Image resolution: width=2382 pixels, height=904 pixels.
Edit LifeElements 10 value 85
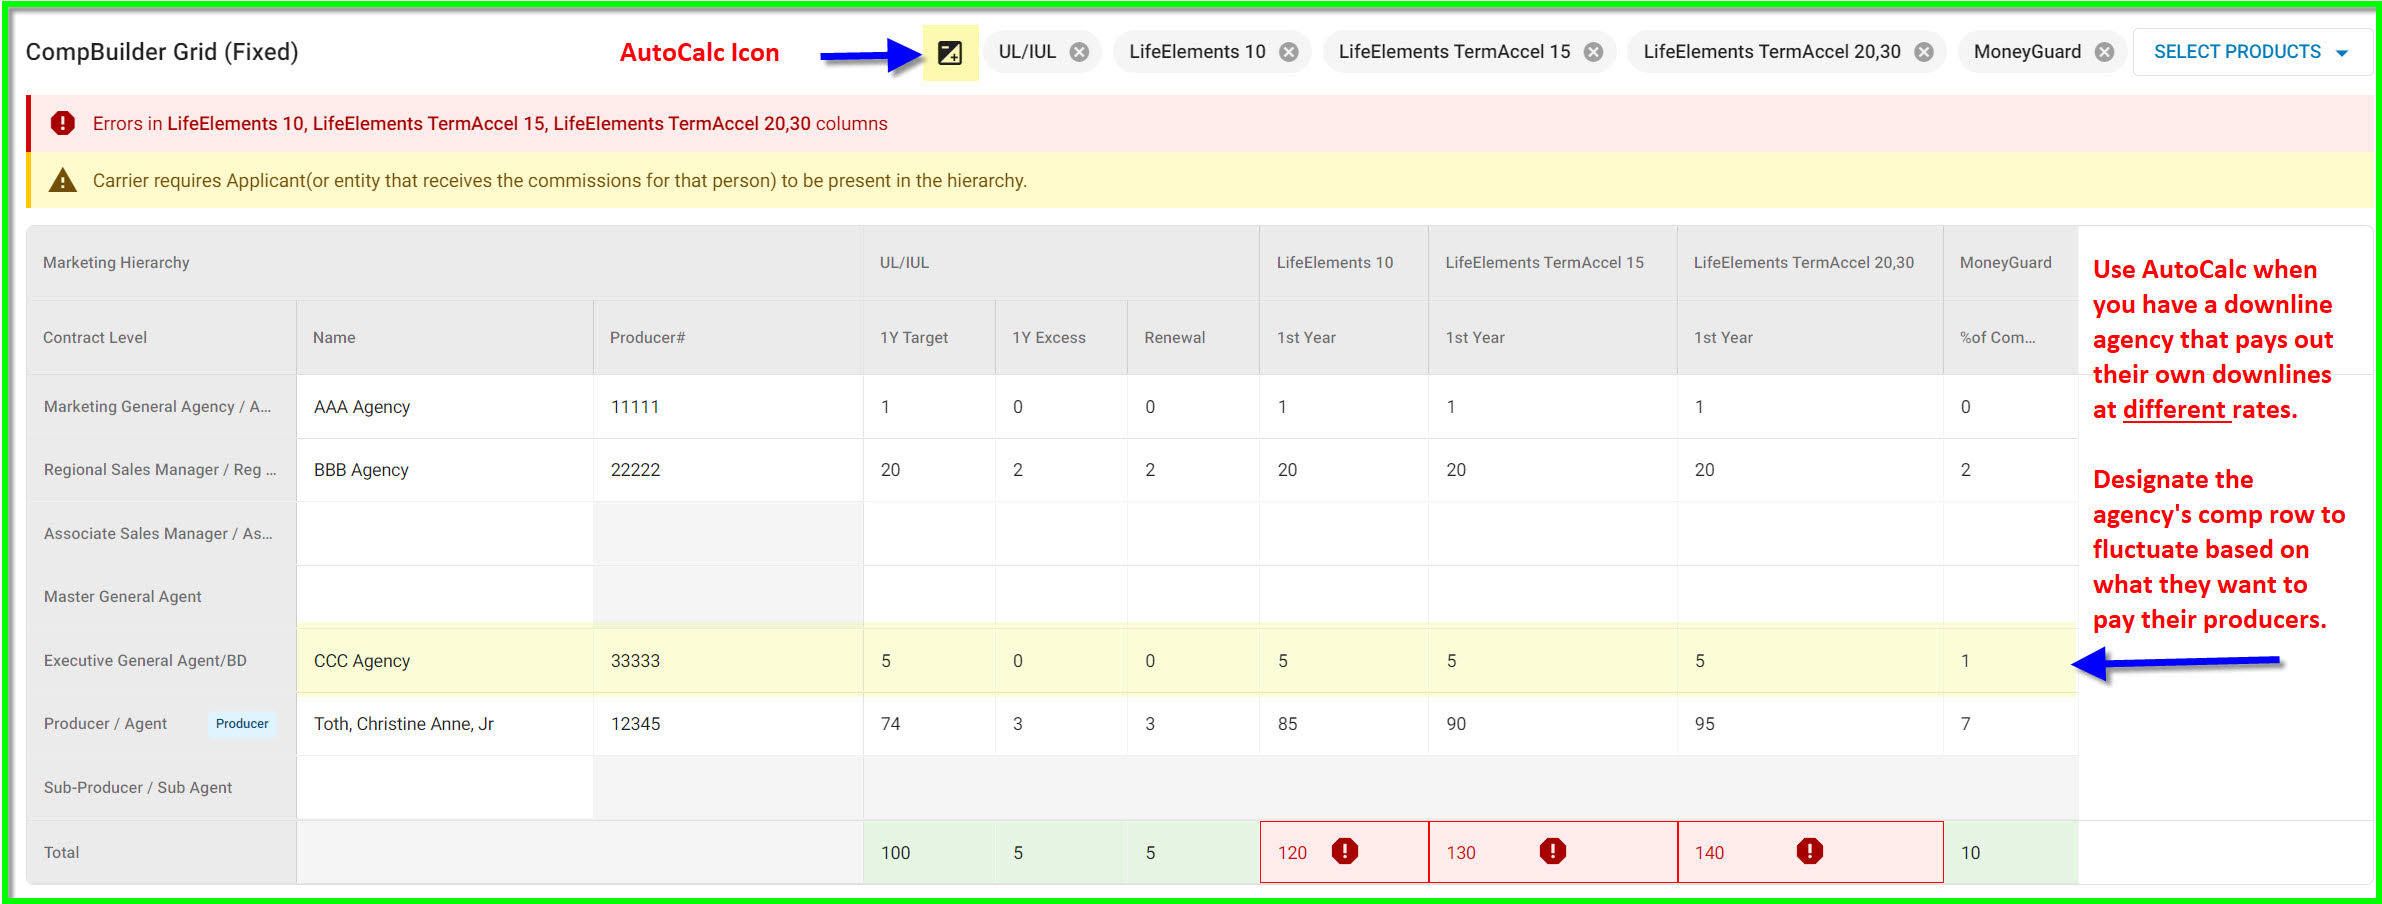click(x=1344, y=724)
